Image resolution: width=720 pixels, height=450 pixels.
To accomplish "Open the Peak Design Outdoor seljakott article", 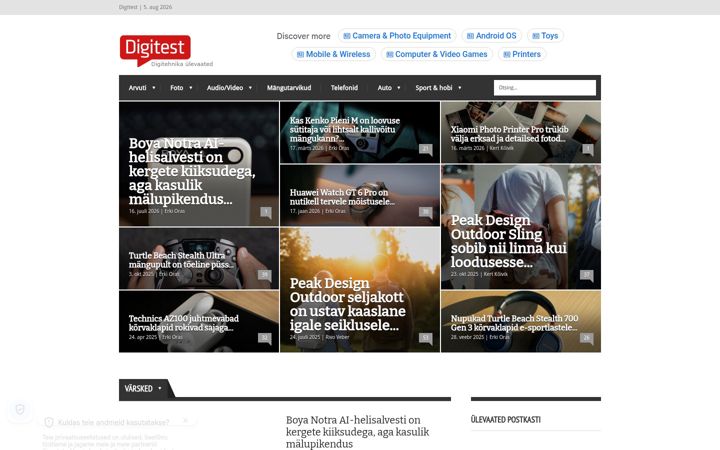I will 348,304.
